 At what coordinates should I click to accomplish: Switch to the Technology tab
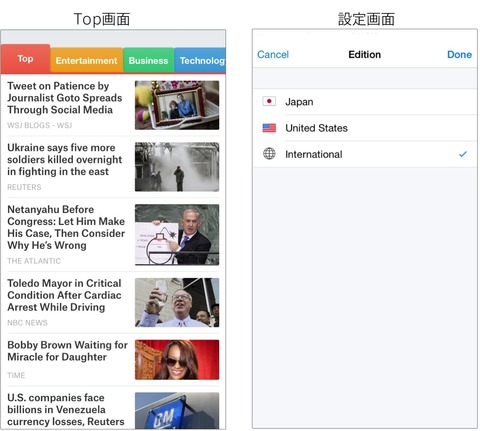click(200, 61)
